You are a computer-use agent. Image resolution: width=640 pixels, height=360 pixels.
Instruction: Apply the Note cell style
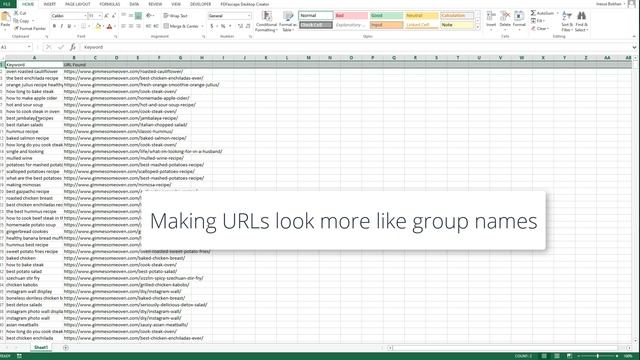[457, 25]
